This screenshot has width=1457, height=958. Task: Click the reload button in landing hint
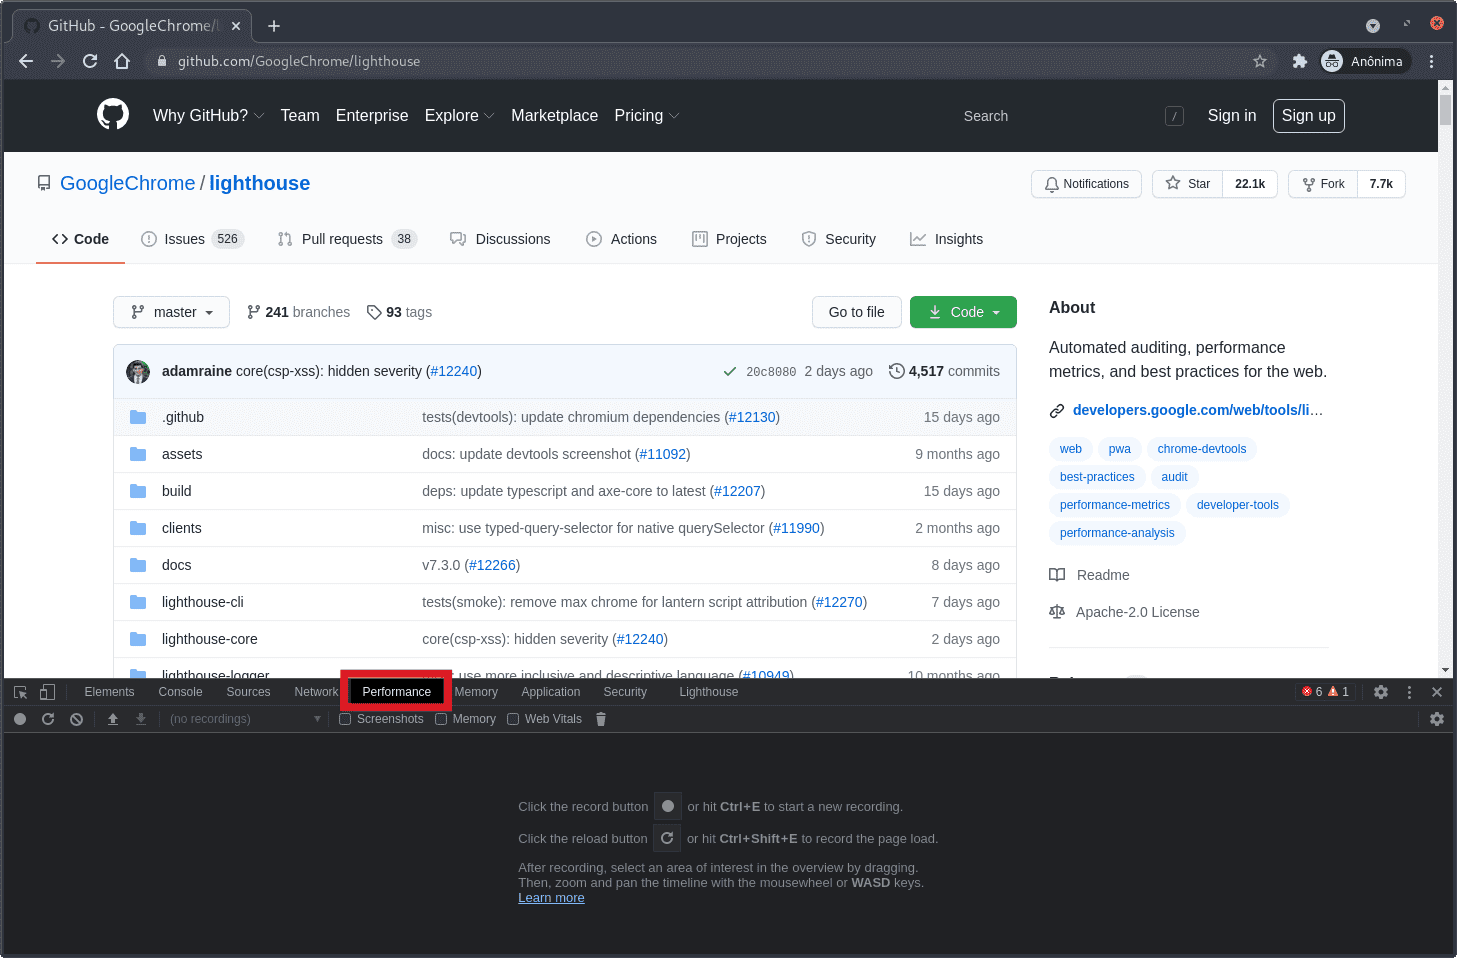pos(667,838)
